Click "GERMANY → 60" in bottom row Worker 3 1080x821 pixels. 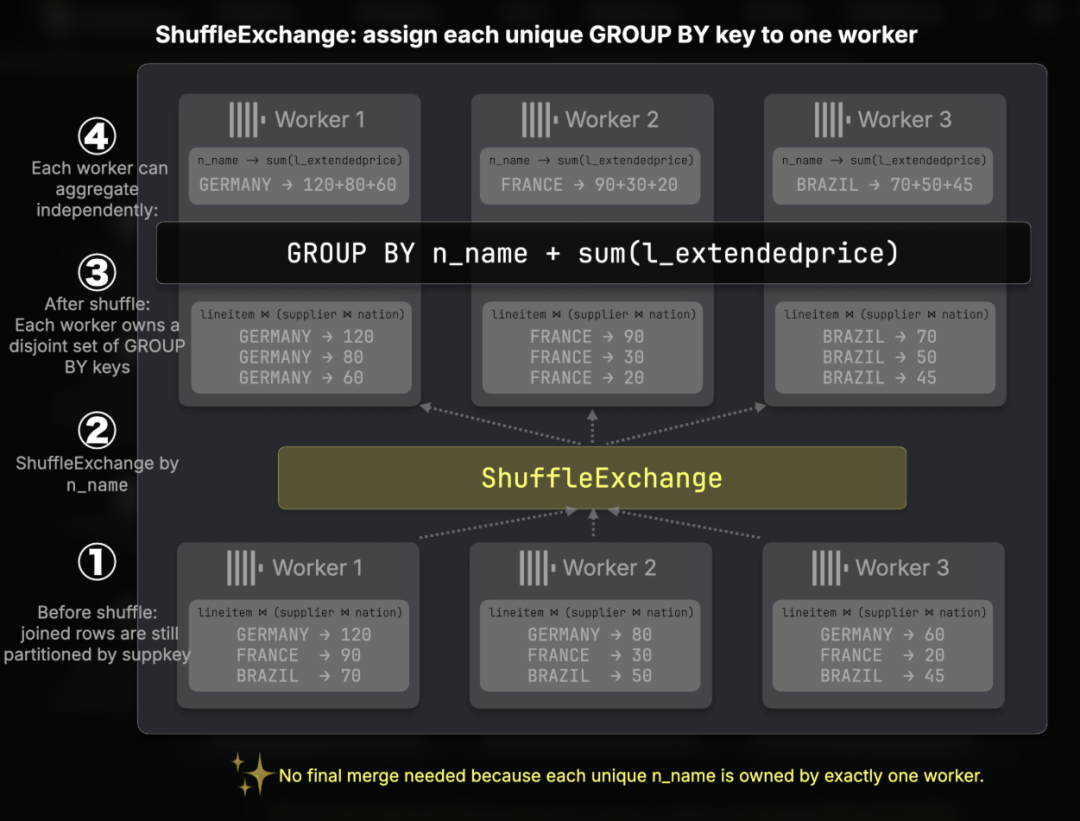882,634
